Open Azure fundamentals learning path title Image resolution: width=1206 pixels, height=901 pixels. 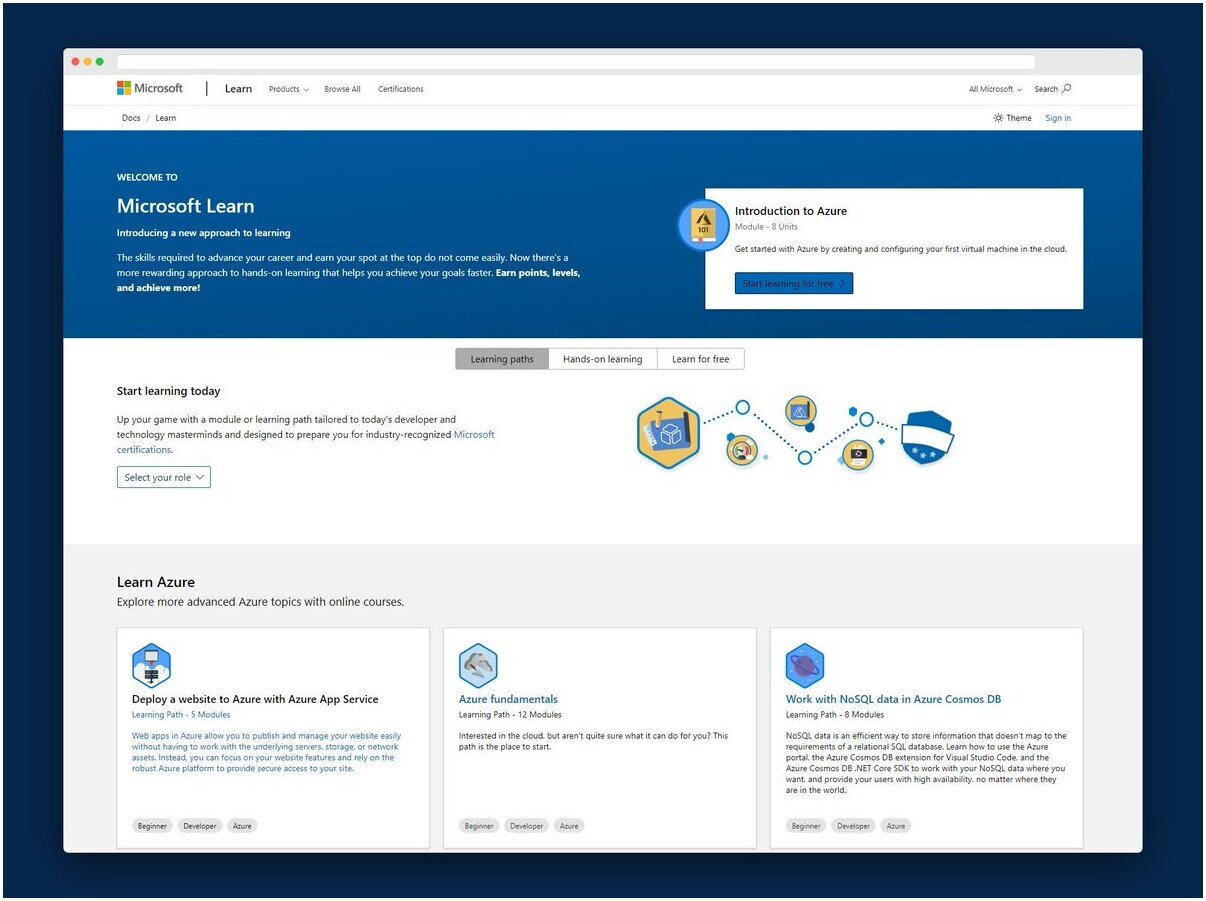coord(508,699)
